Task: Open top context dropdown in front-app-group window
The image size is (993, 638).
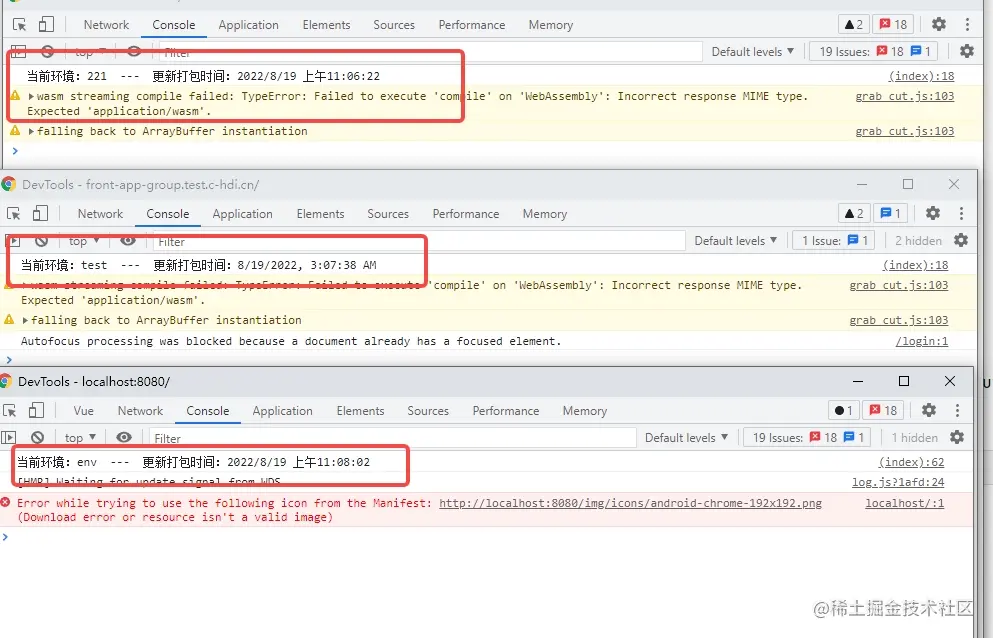Action: point(84,241)
